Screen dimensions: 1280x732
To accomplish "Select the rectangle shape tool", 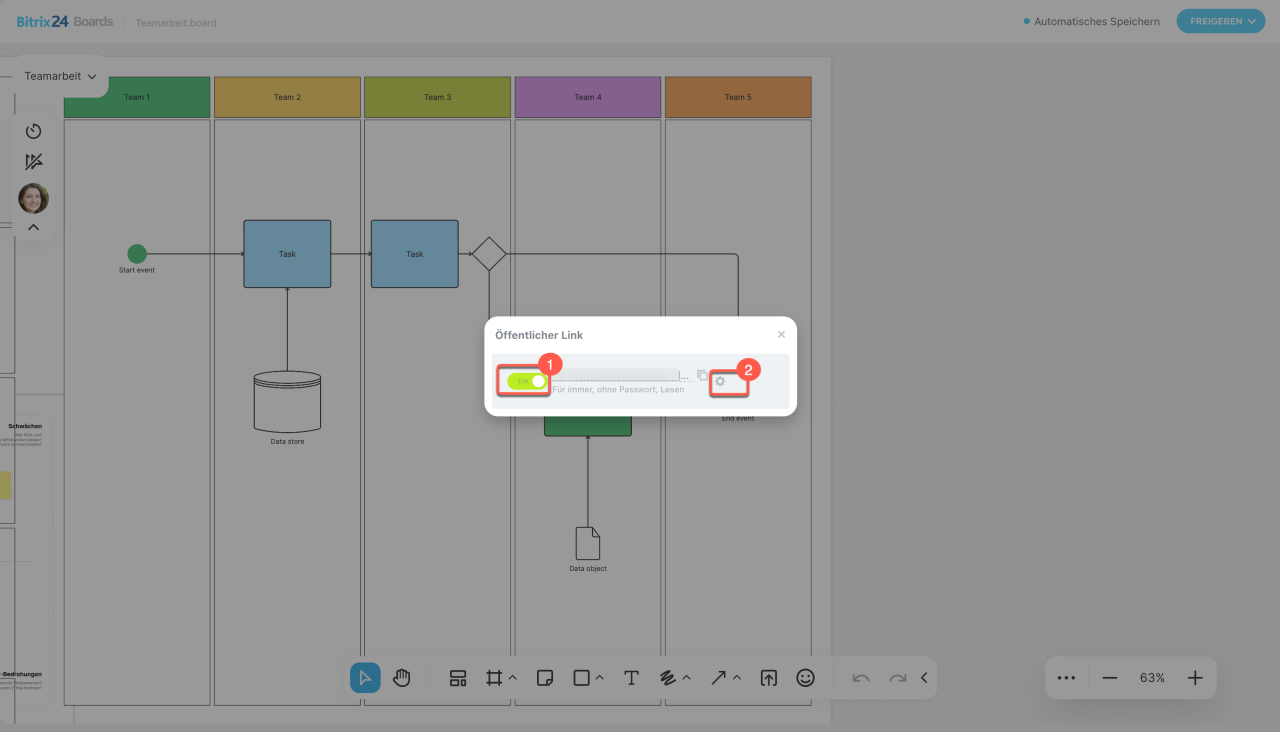I will (x=581, y=678).
